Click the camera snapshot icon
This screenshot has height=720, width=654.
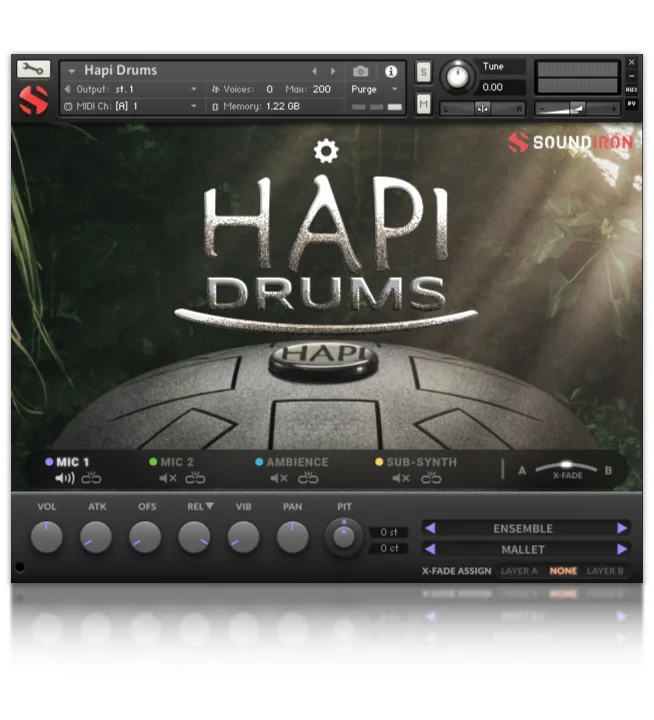coord(361,72)
